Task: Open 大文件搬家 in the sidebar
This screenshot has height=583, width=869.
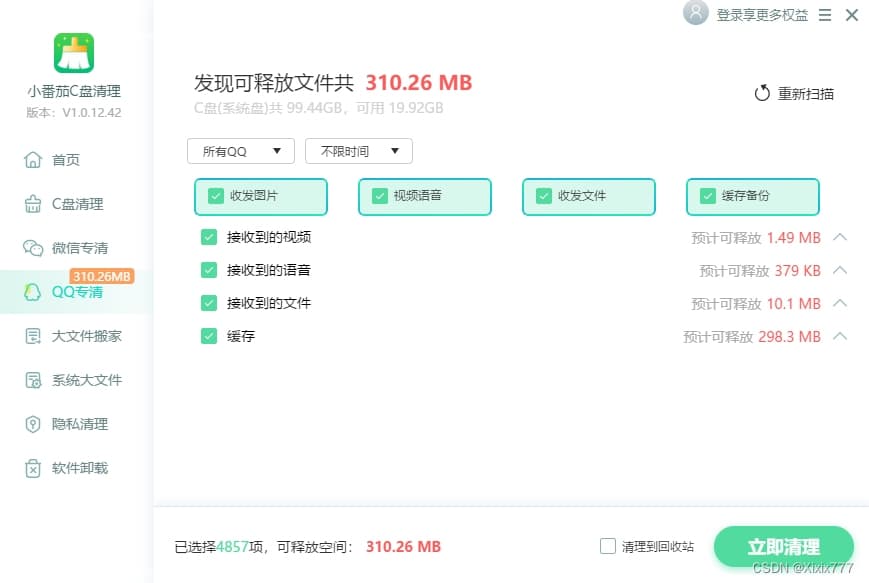Action: pos(76,336)
